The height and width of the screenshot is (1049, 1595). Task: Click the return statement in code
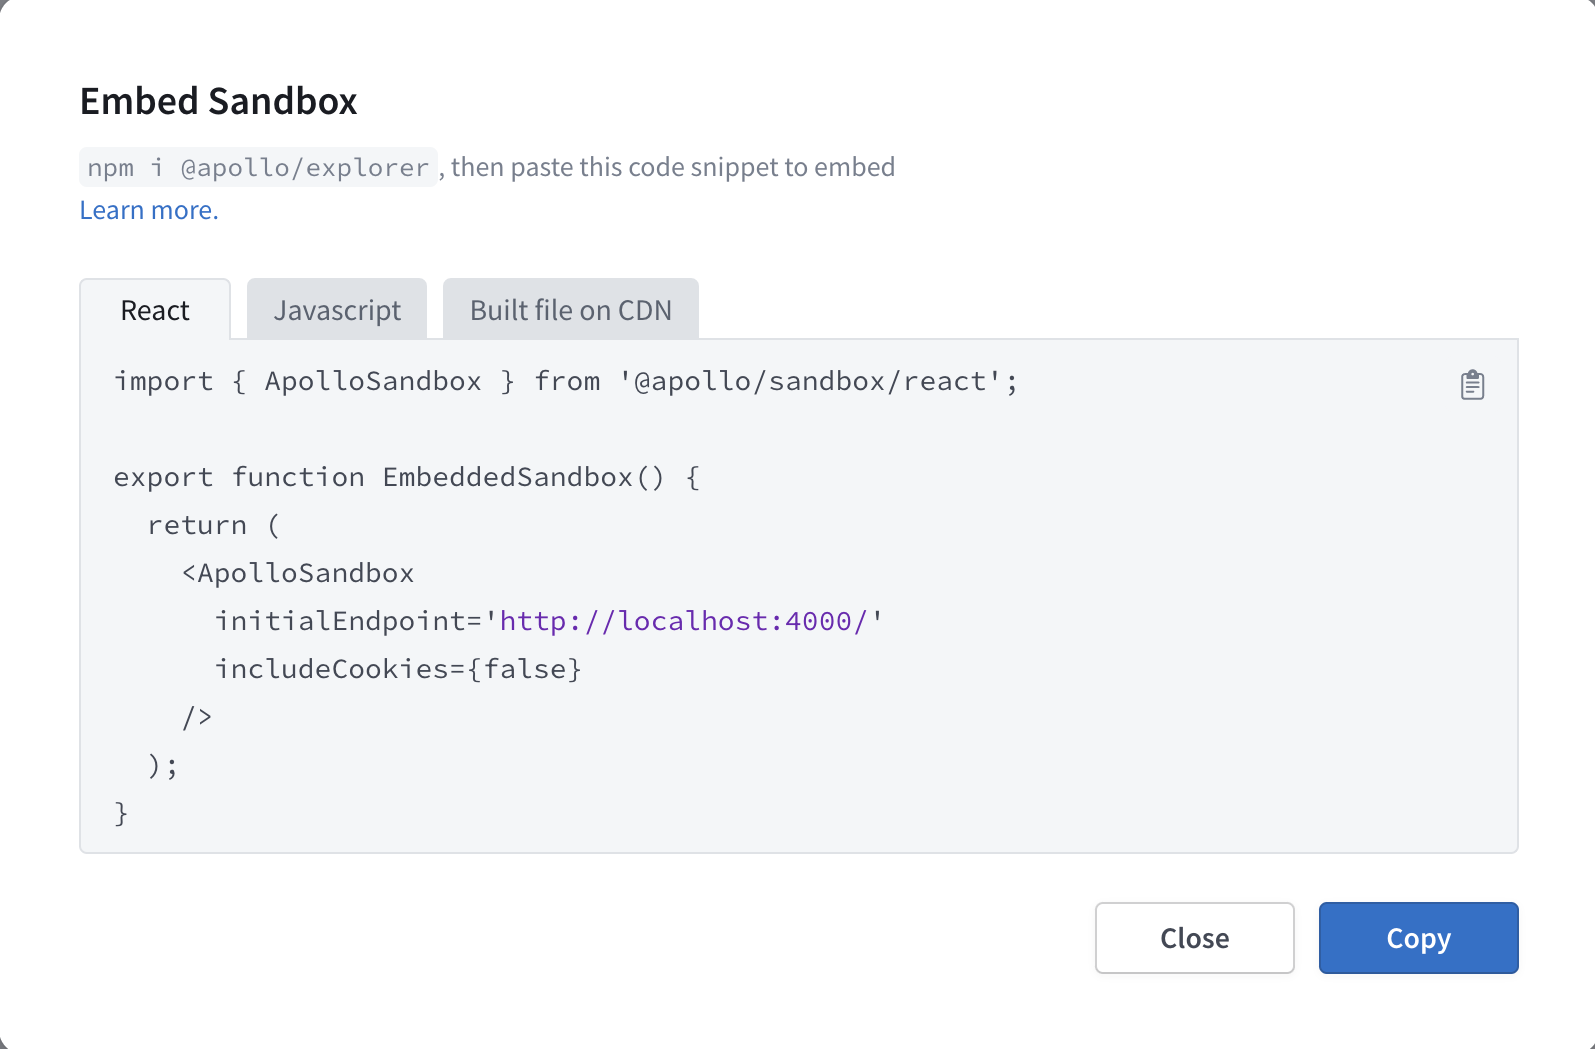click(x=212, y=524)
